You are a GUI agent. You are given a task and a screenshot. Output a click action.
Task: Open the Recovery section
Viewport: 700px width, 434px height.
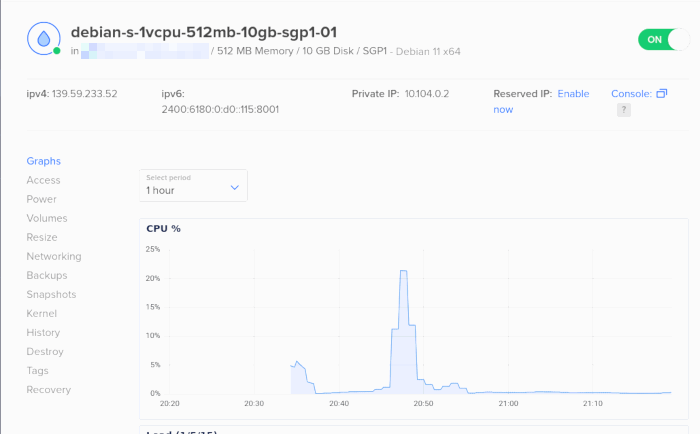point(49,390)
